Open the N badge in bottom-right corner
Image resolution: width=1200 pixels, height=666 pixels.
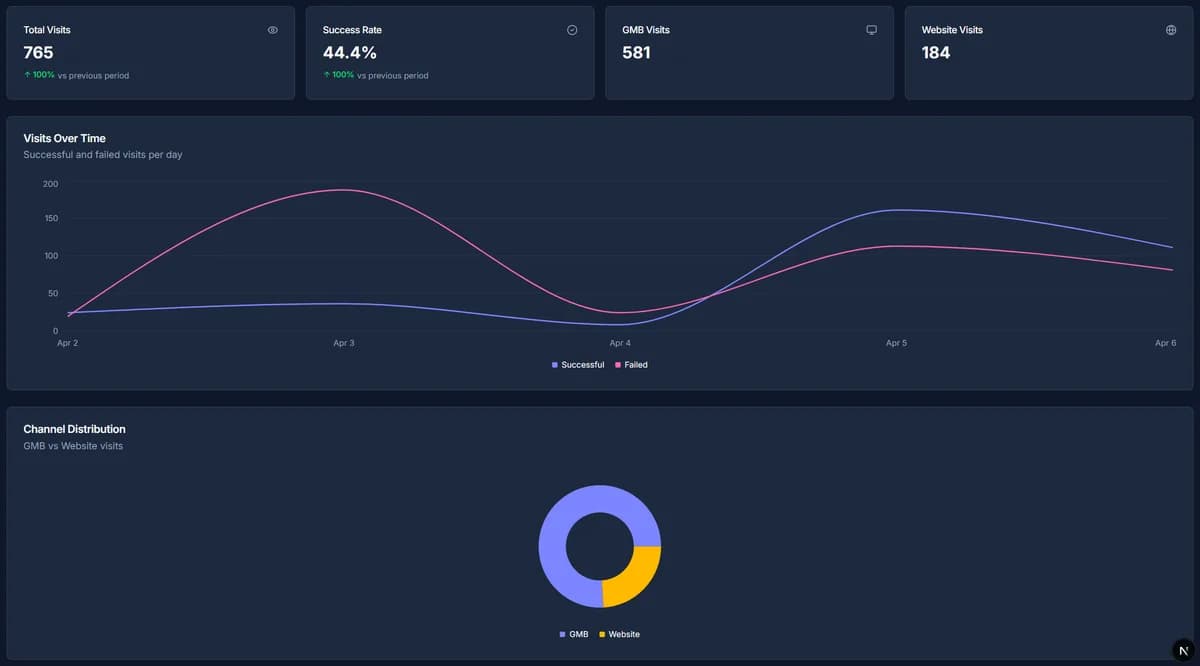(1183, 650)
